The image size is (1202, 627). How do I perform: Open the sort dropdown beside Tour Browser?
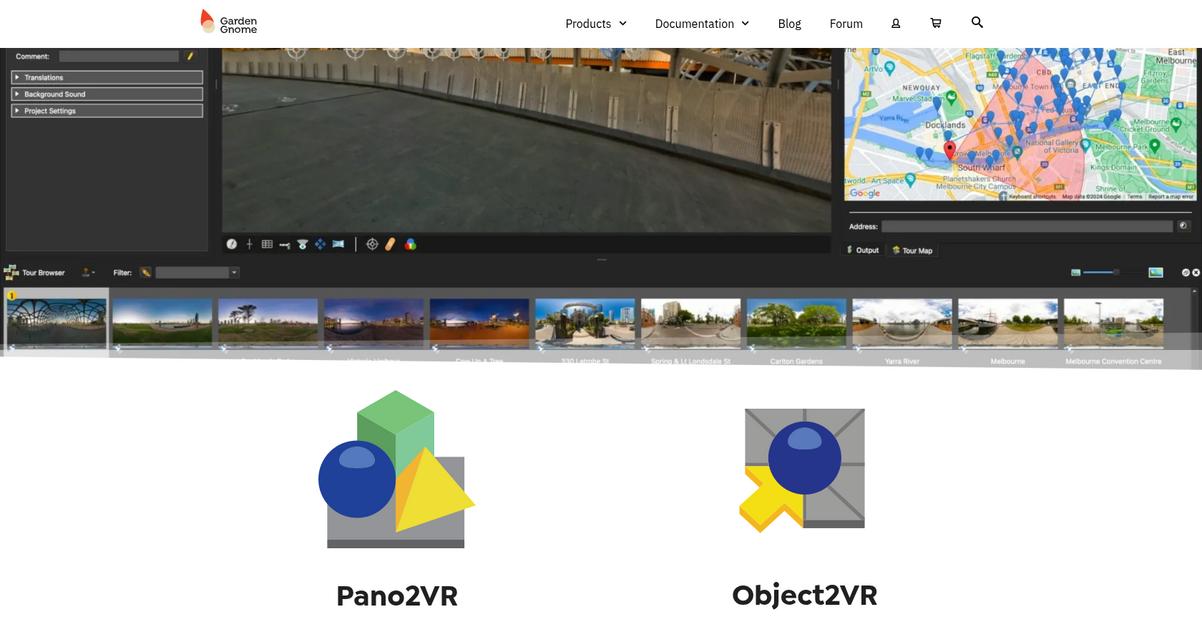[89, 272]
